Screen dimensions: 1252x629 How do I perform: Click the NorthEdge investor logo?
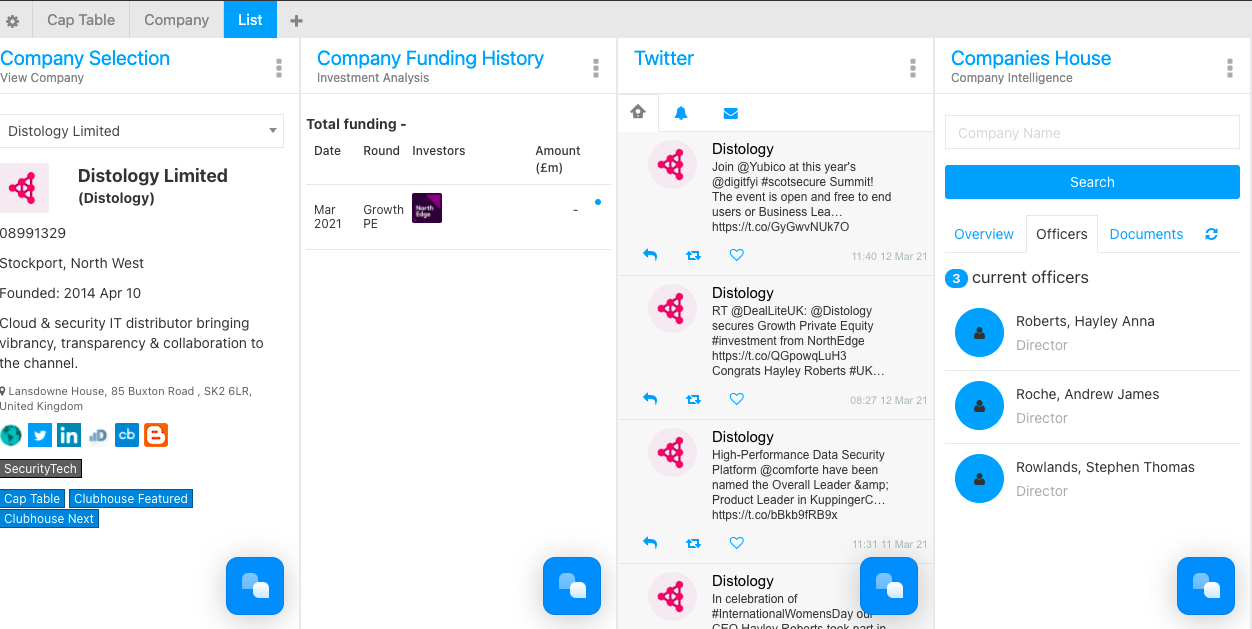(x=427, y=208)
